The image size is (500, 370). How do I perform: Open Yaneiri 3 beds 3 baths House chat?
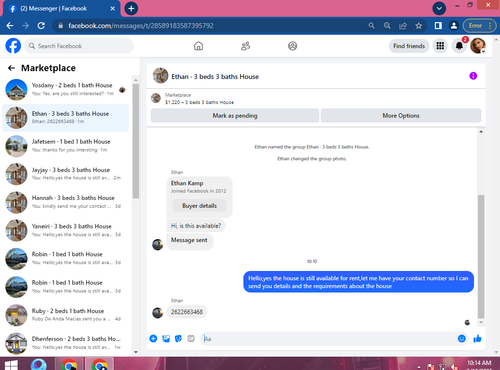click(x=65, y=230)
